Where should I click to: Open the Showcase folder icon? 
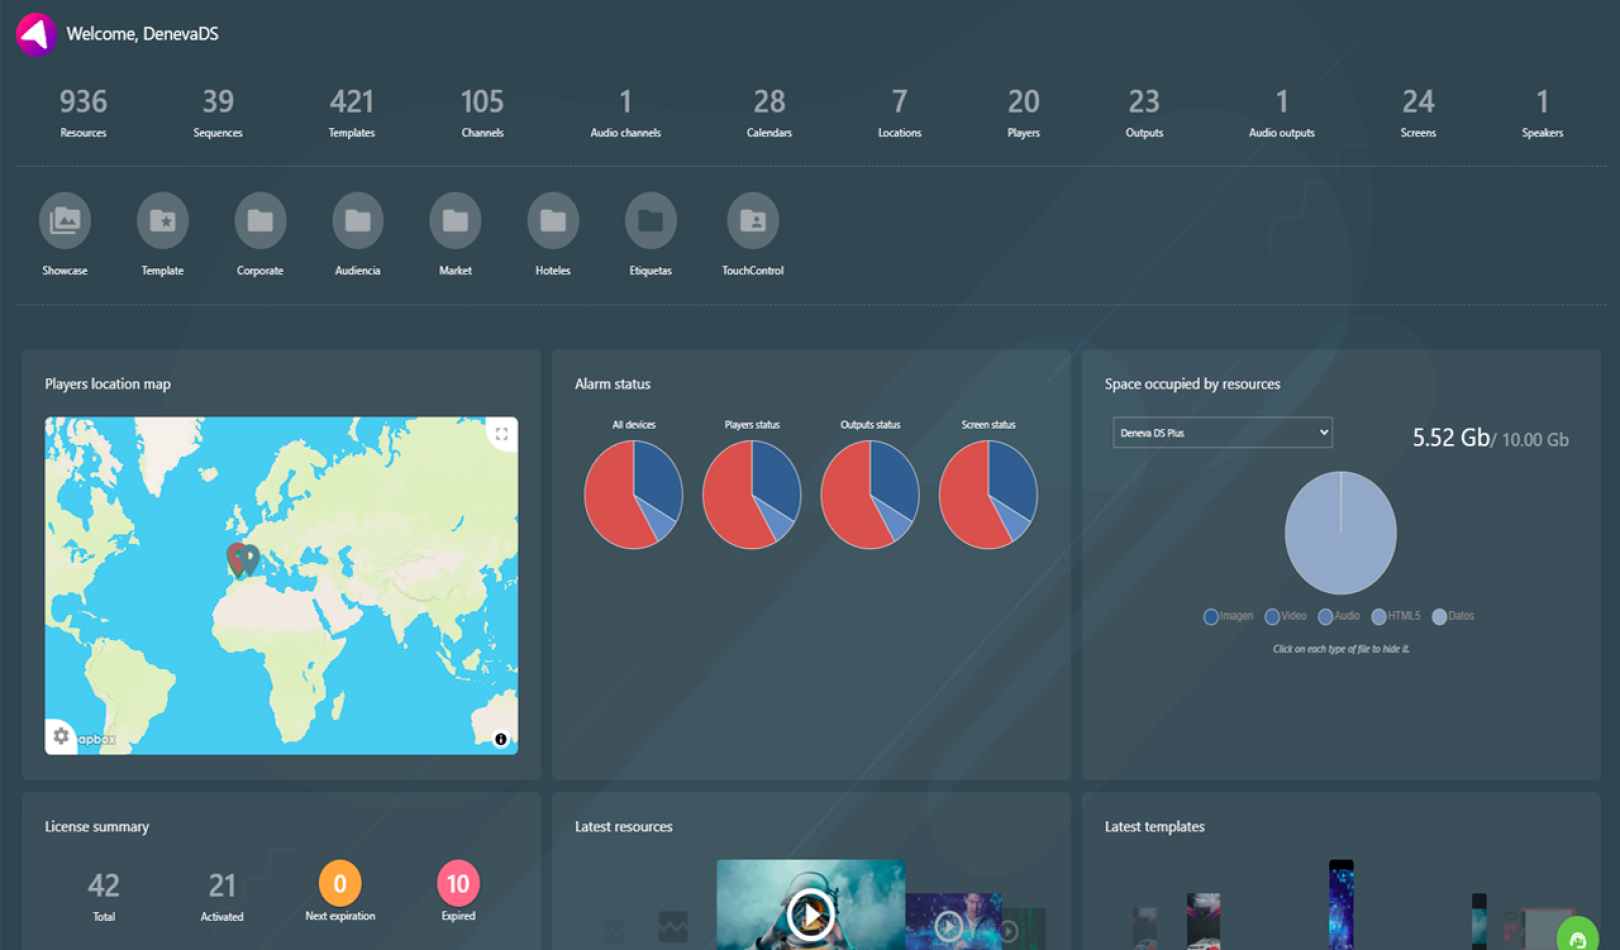[65, 221]
